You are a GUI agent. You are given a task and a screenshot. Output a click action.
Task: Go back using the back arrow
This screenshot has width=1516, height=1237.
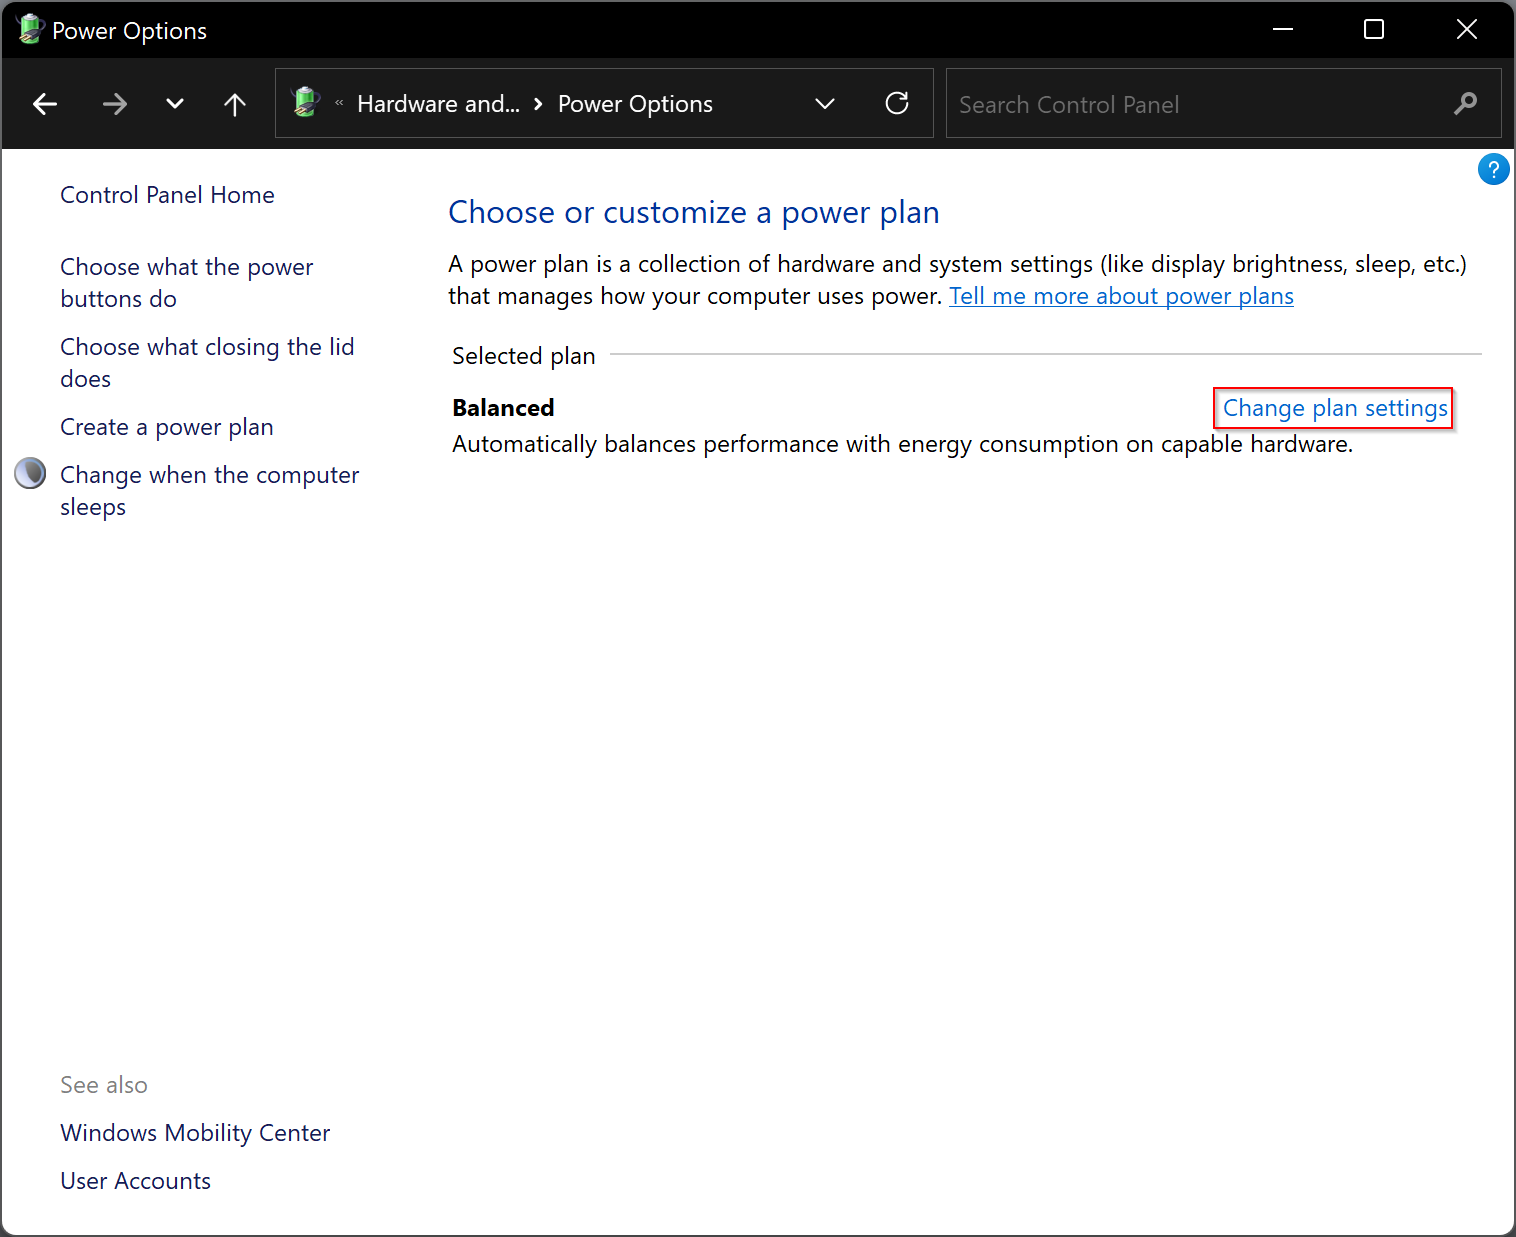coord(45,104)
